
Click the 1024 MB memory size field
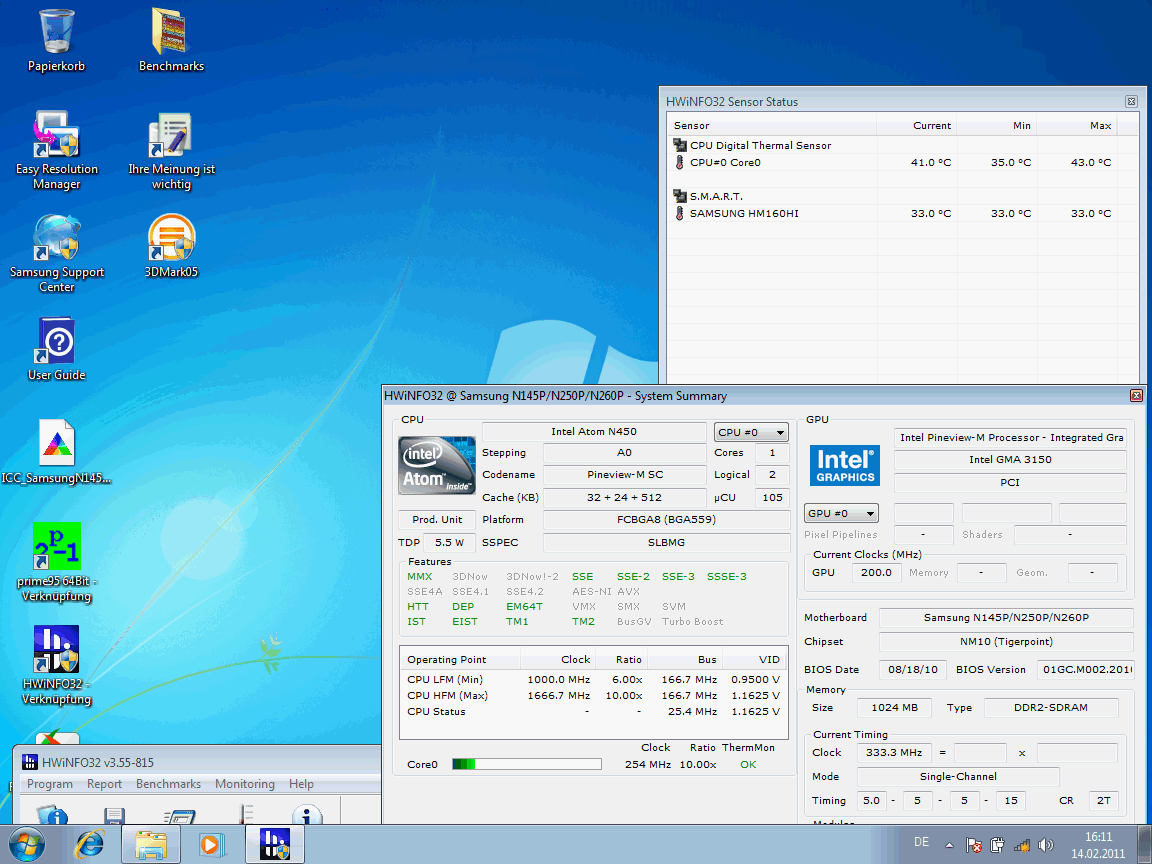coord(894,708)
